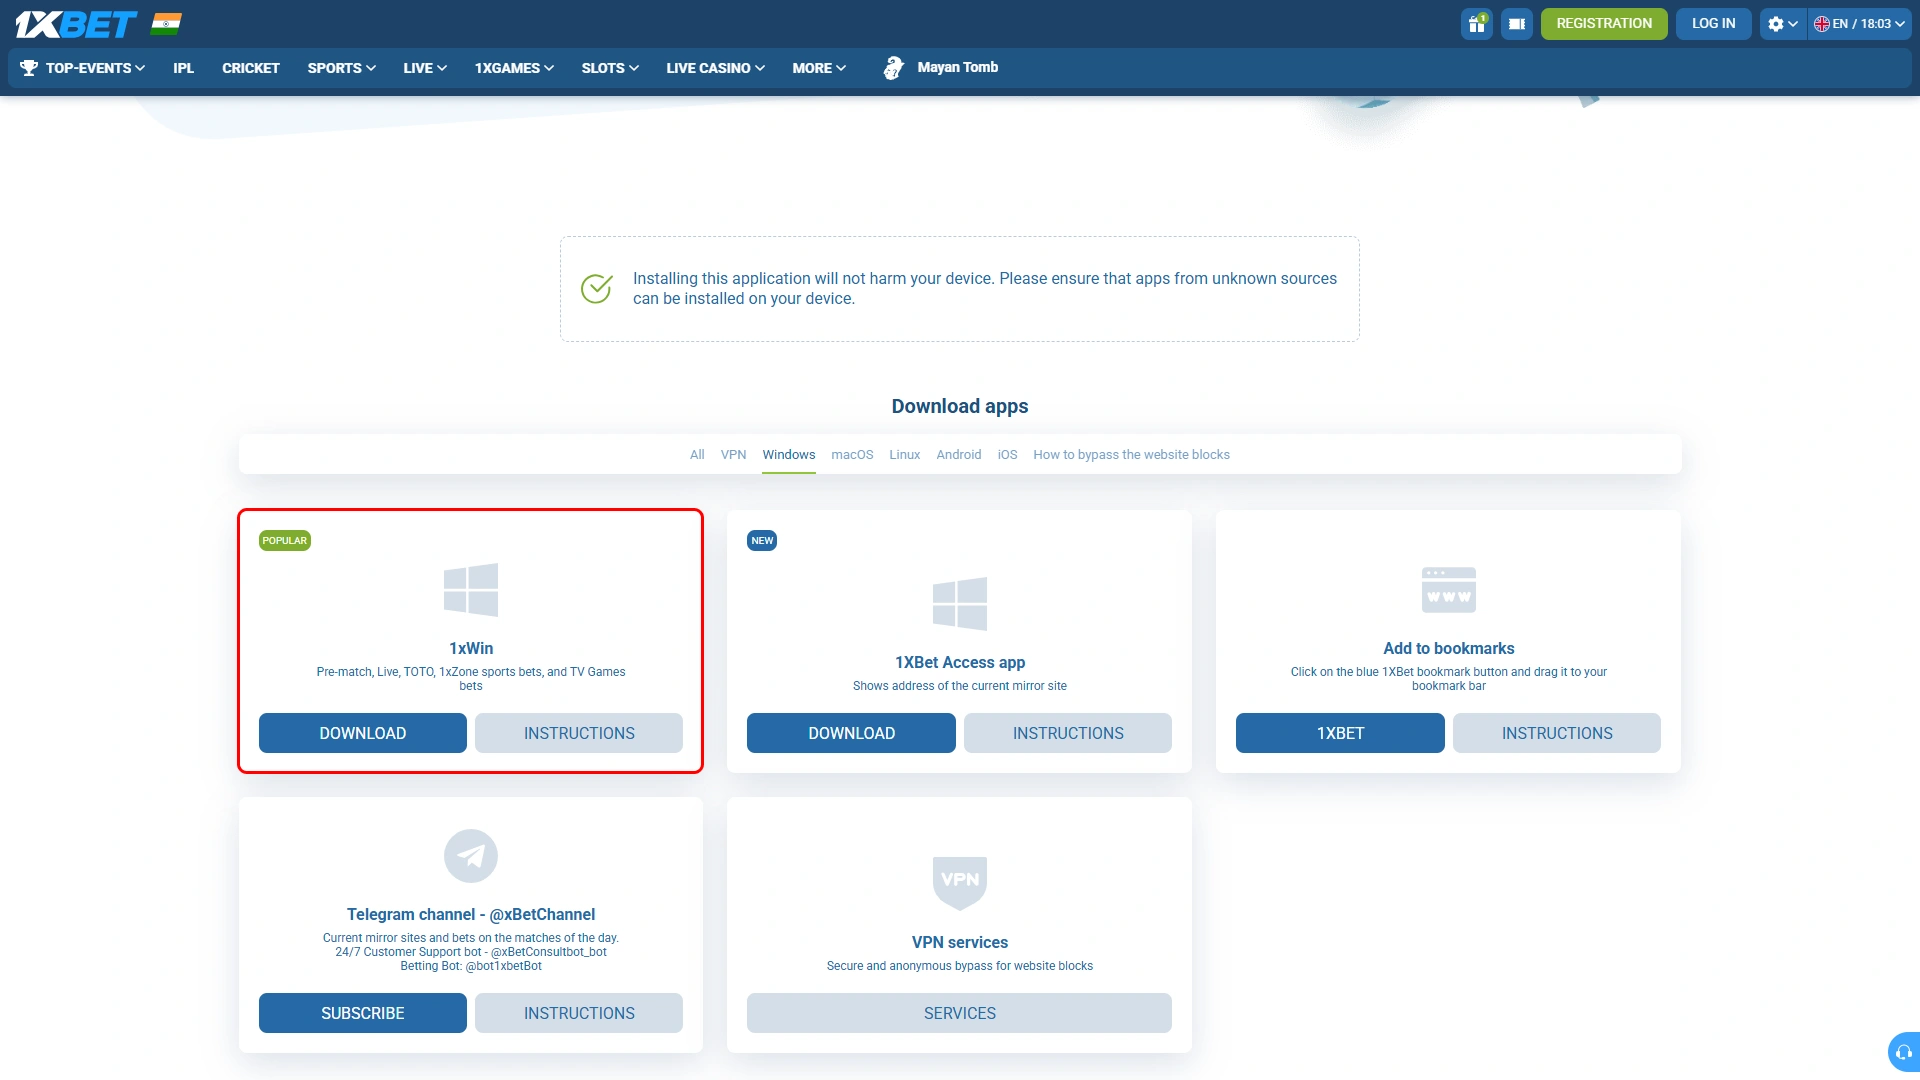Open the settings gear dropdown
The height and width of the screenshot is (1080, 1920).
[x=1783, y=24]
